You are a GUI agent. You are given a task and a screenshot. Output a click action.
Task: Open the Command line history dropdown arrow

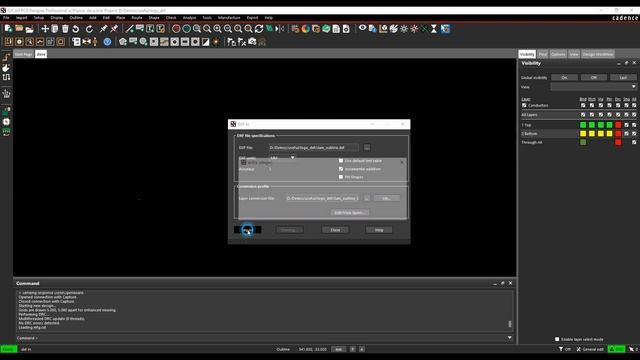(509, 338)
